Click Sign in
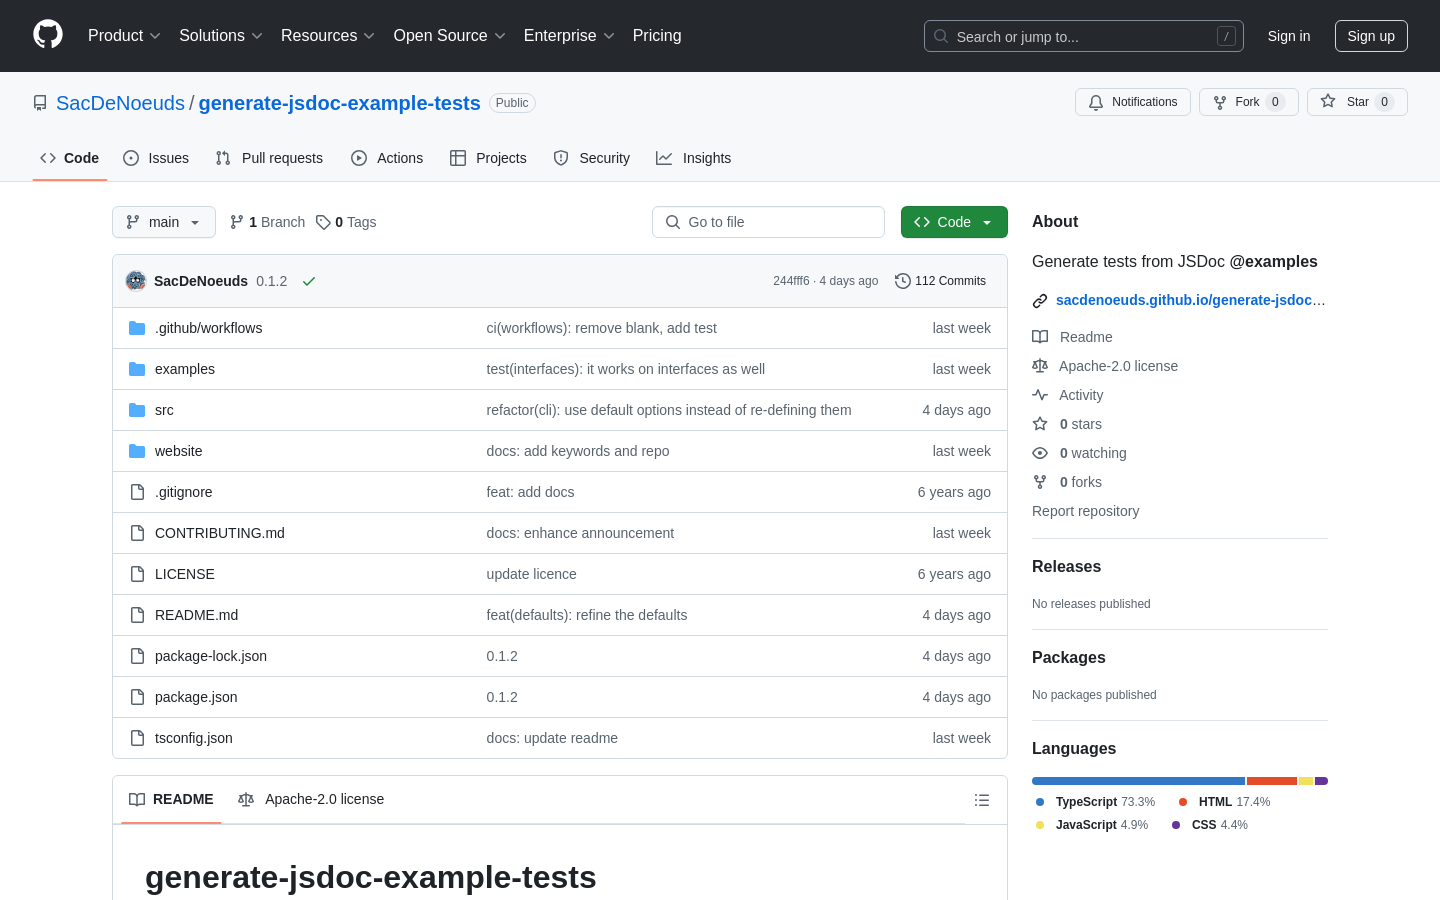The image size is (1440, 900). pyautogui.click(x=1289, y=36)
